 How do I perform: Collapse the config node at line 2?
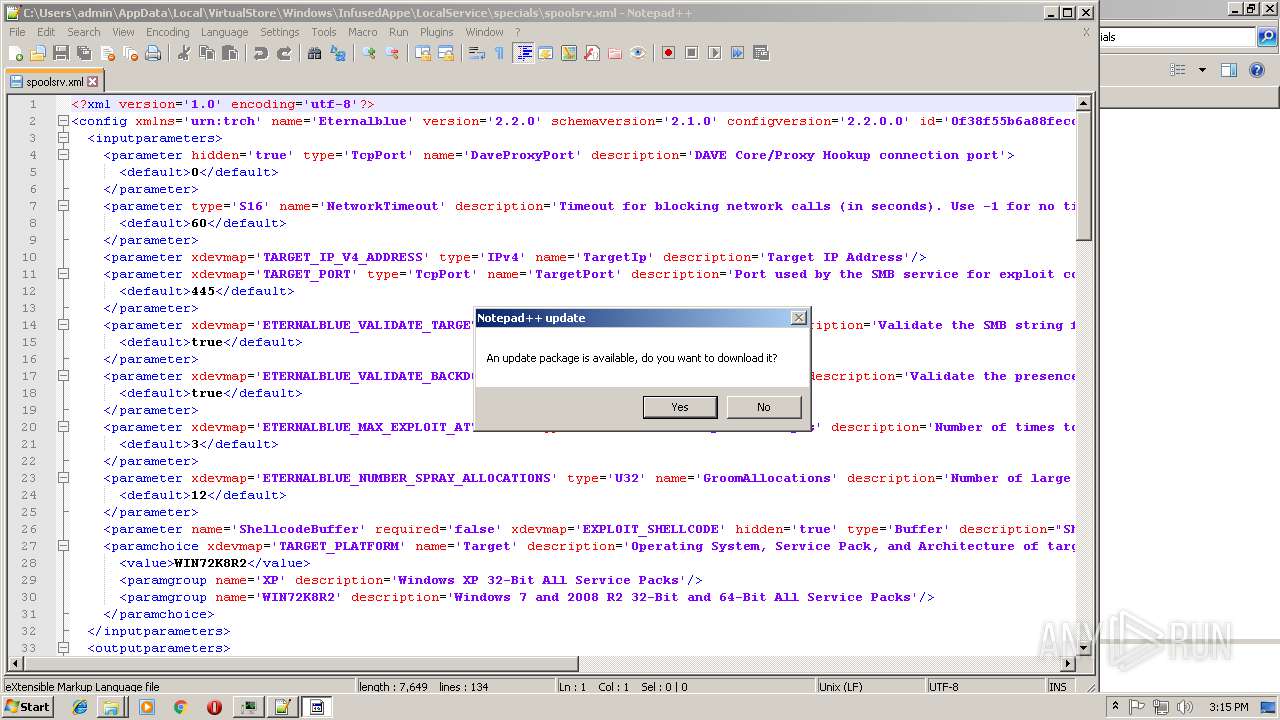pos(63,121)
